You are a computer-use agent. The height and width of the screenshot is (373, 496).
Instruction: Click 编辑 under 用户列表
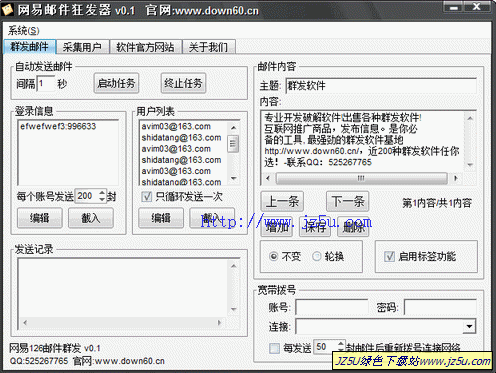161,218
